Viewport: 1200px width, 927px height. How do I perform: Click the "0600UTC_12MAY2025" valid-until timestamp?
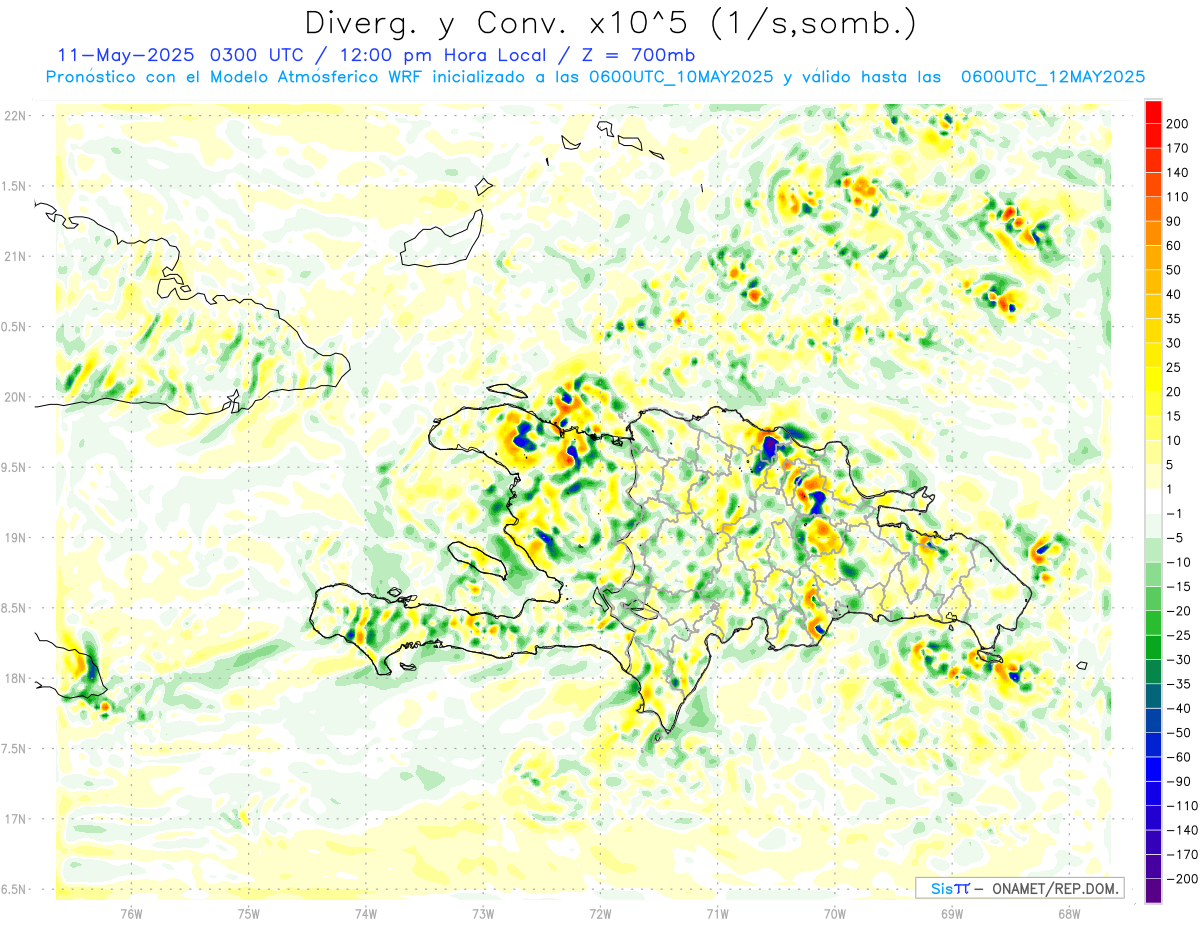tap(1052, 77)
